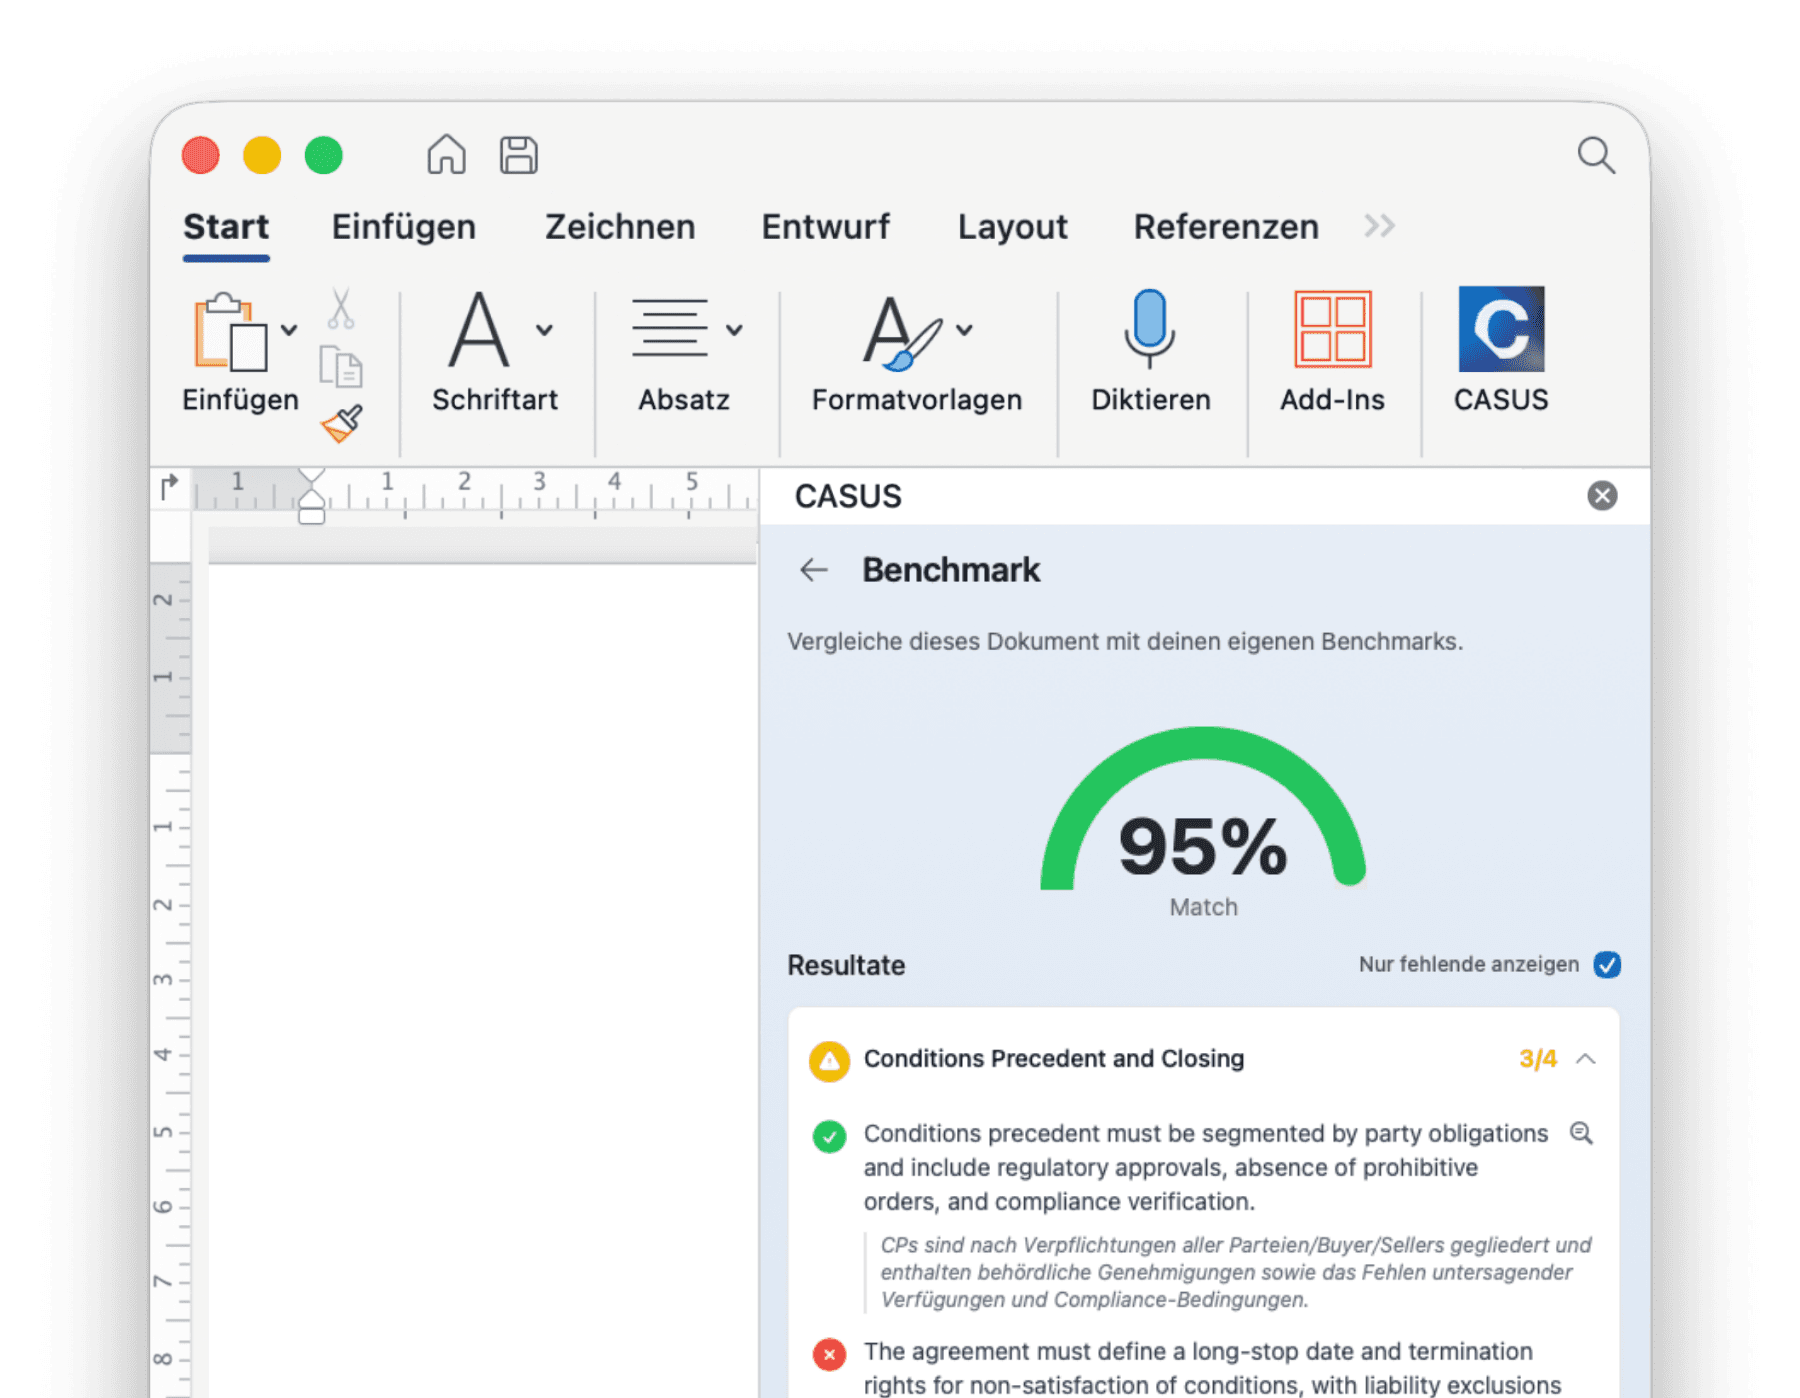Click the red macOS close window button
1800x1398 pixels.
point(201,156)
